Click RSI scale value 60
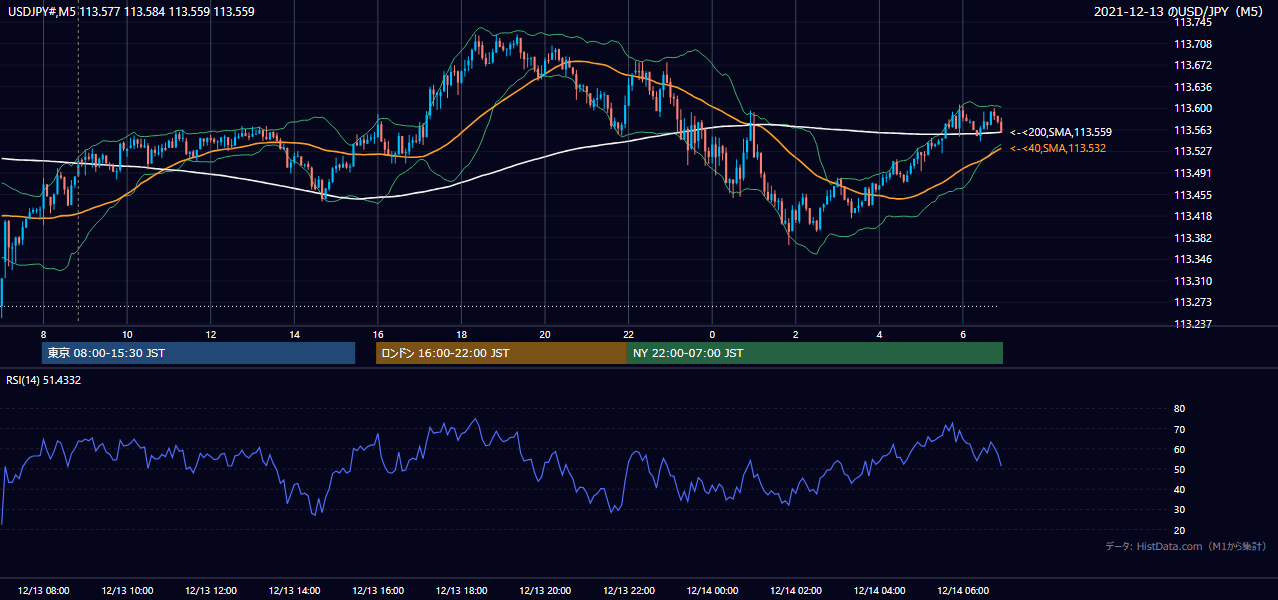 click(1180, 450)
